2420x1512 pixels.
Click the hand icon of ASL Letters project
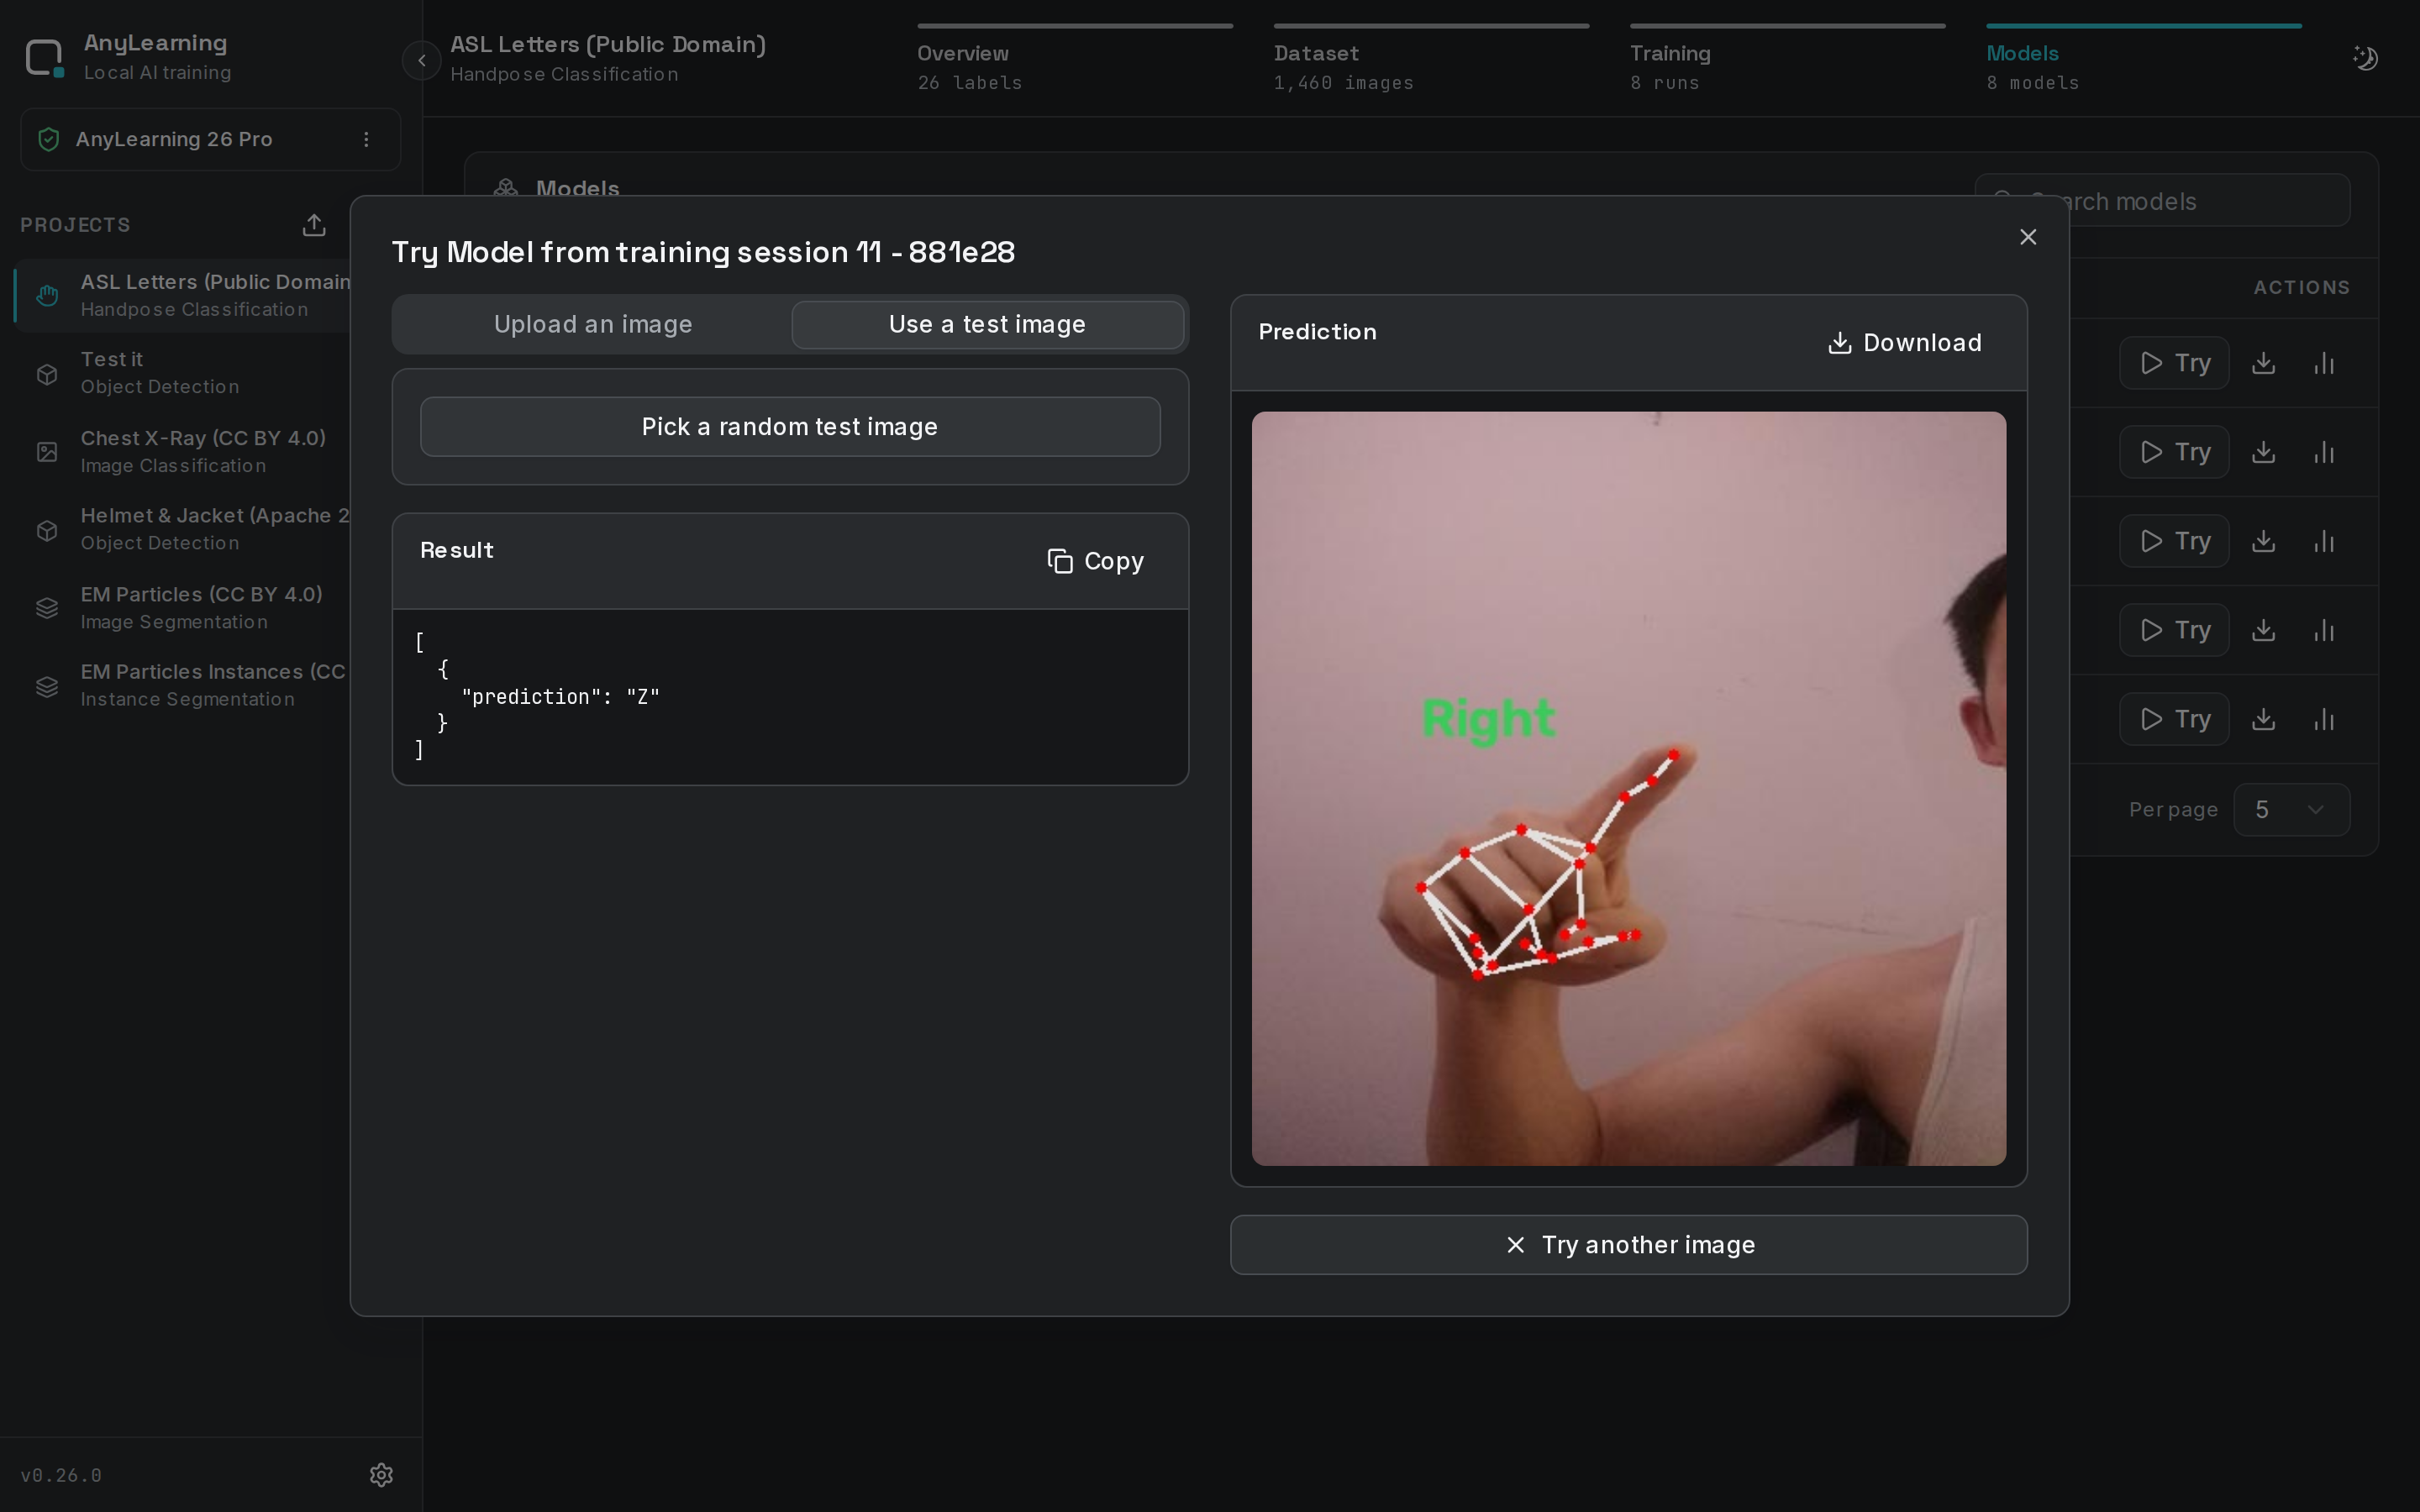coord(47,295)
